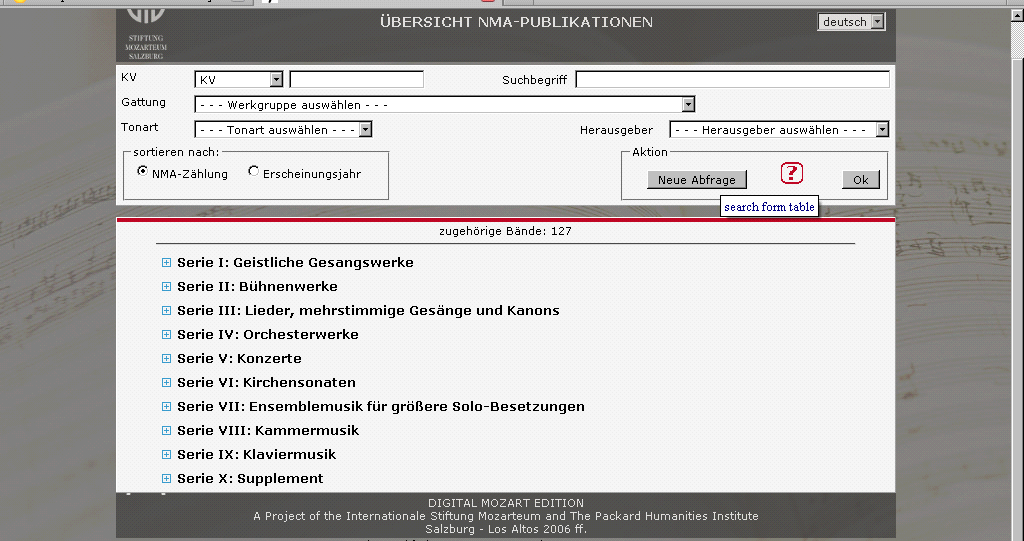
Task: Open Serie VIII: Kammermusik text
Action: click(268, 431)
